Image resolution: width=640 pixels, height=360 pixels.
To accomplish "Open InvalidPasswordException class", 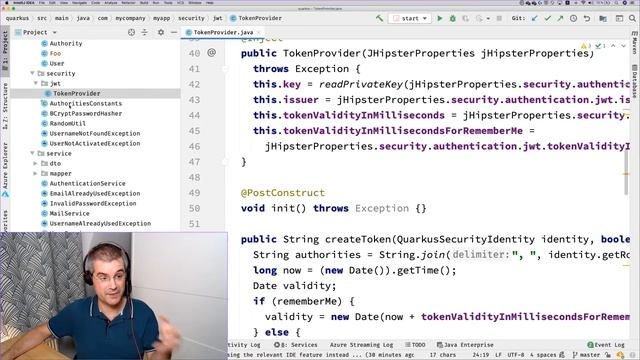I will tap(93, 203).
